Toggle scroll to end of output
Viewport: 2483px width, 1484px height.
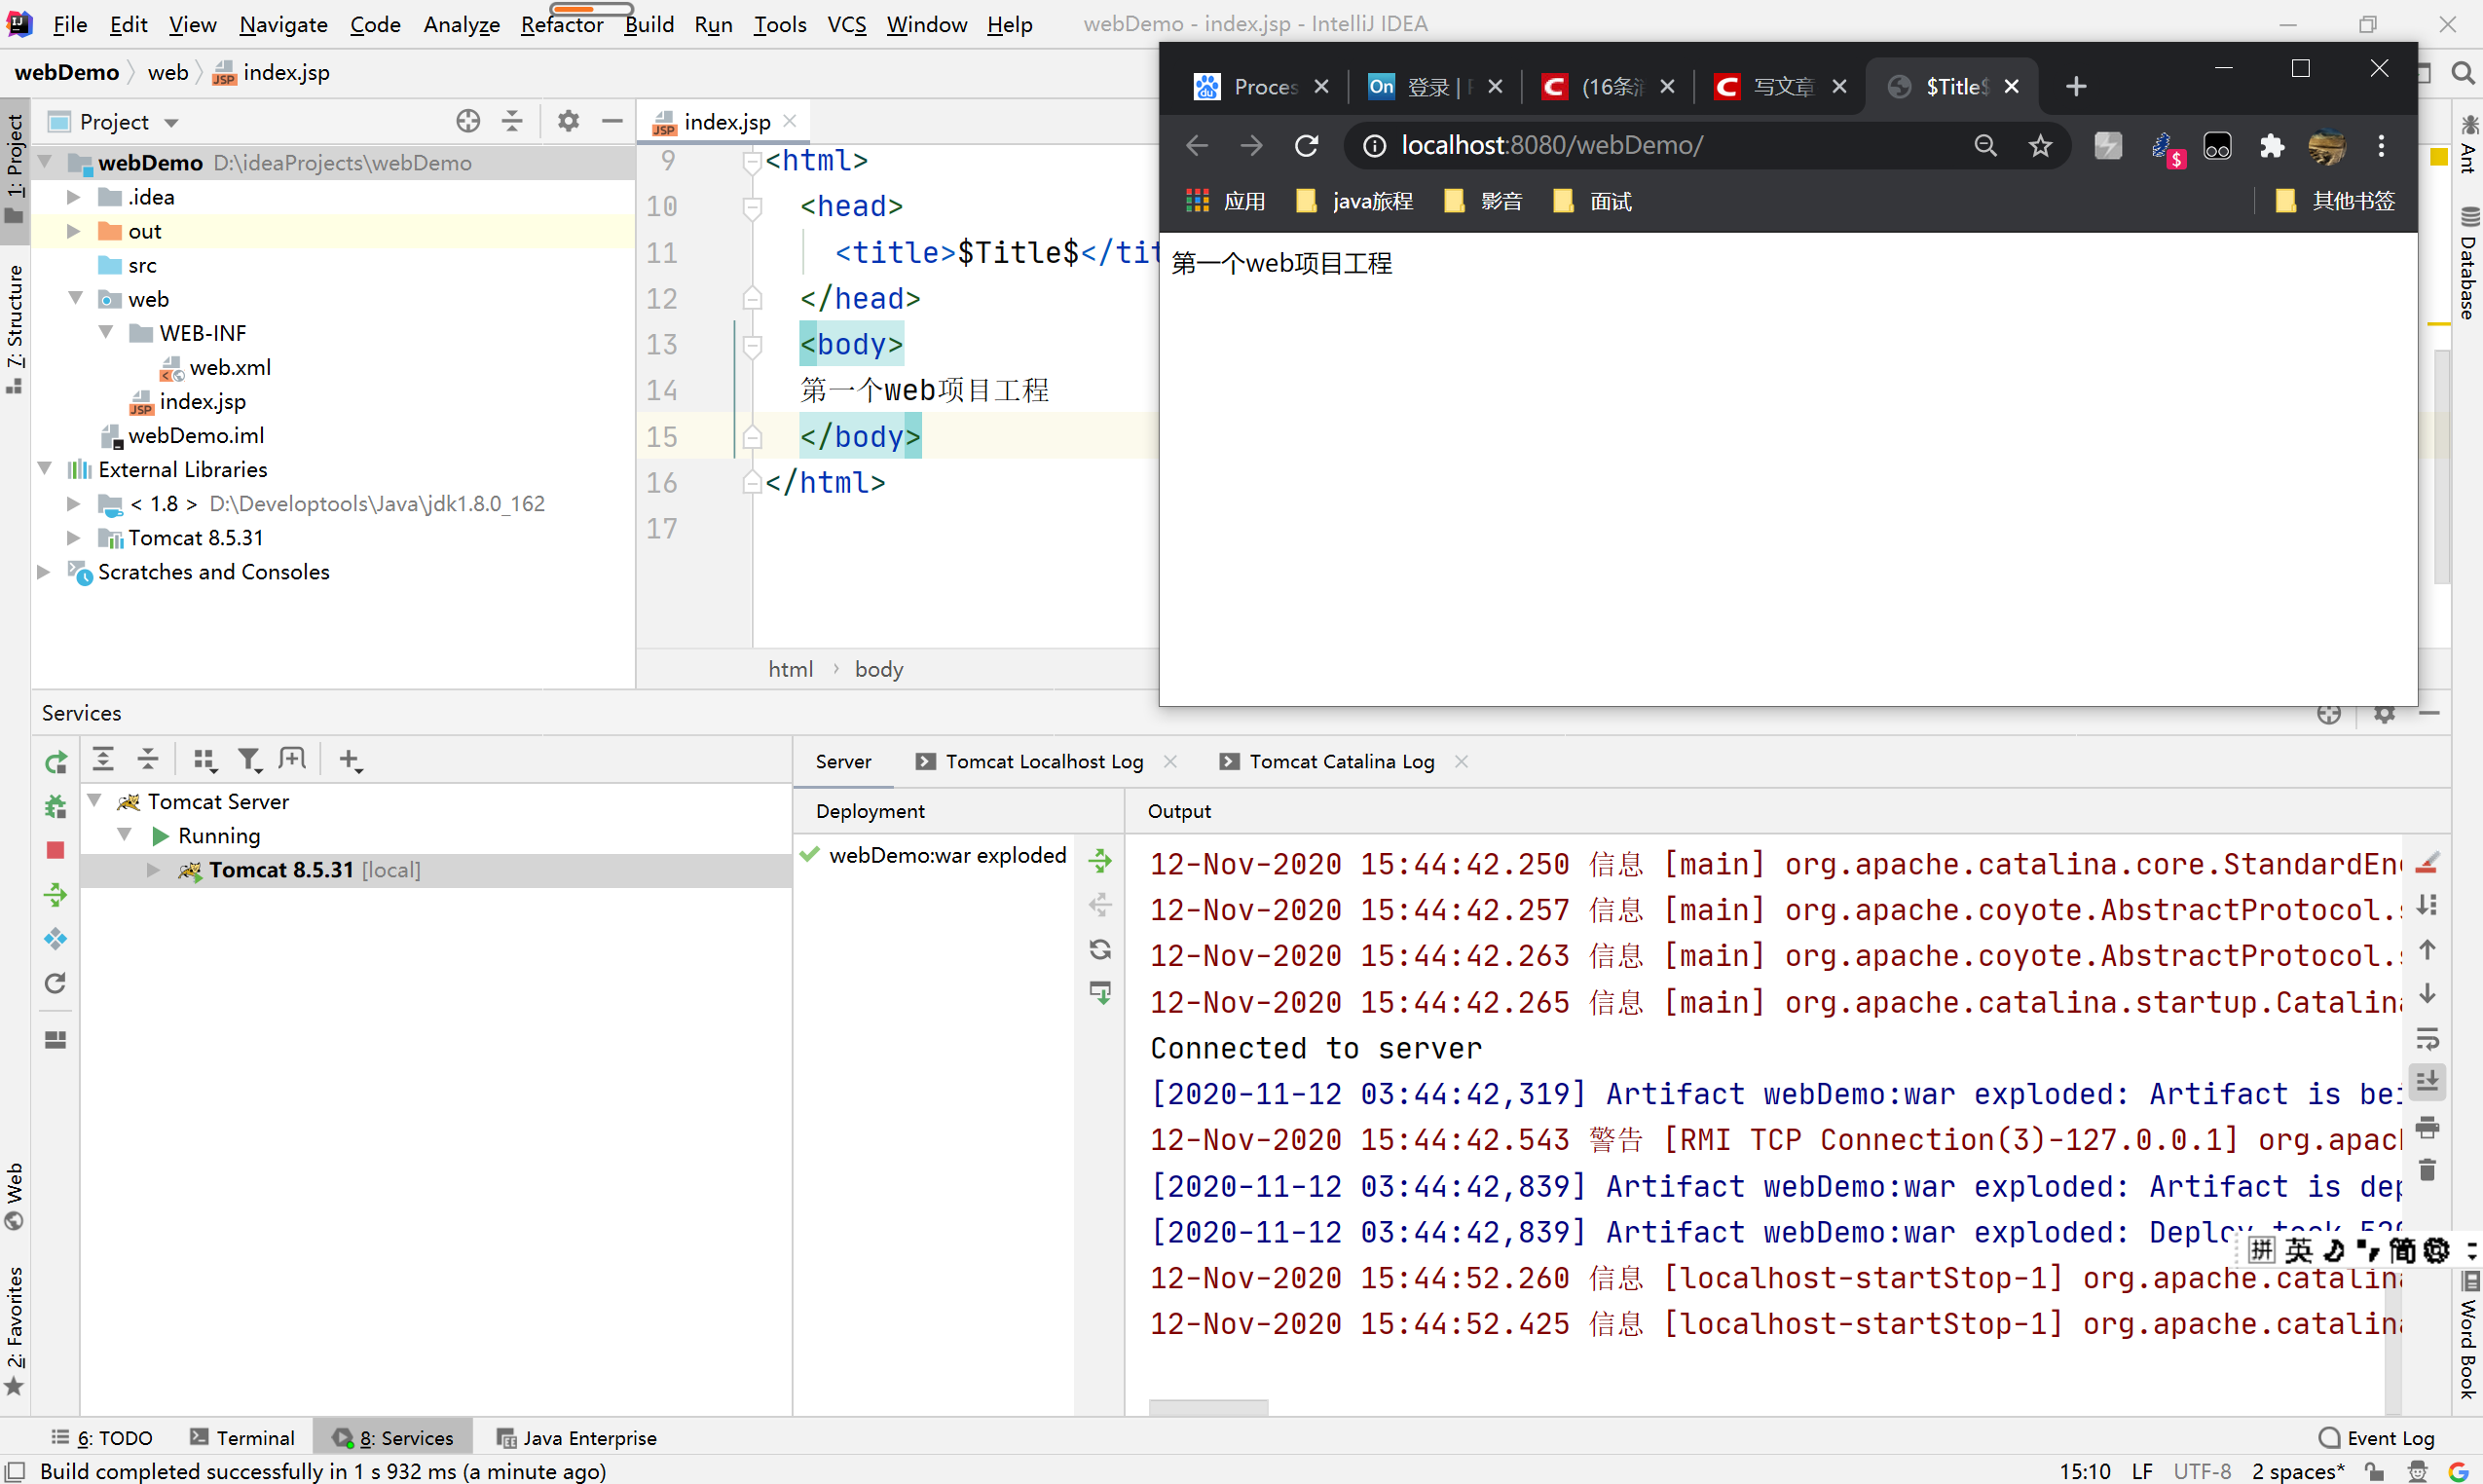pyautogui.click(x=2428, y=1081)
